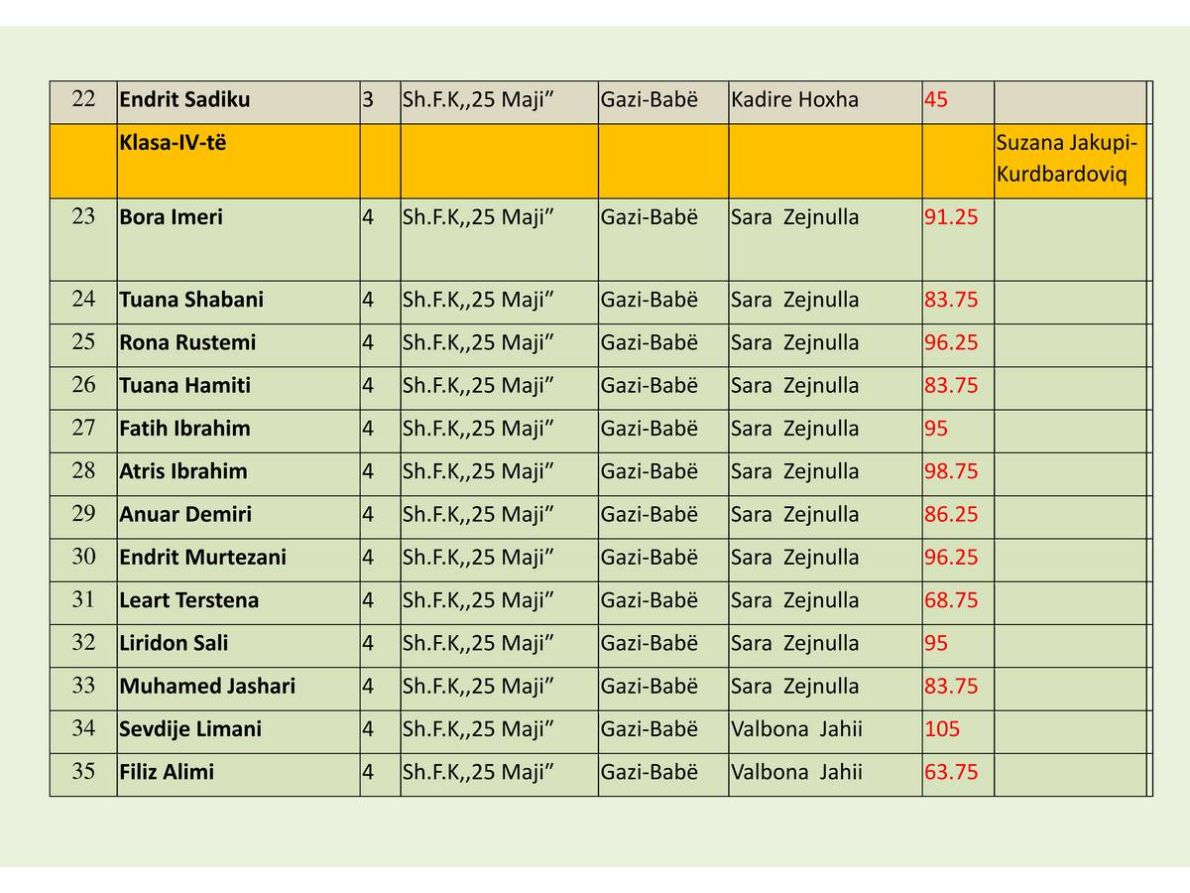Viewport: 1190px width, 893px height.
Task: Select Leart Terstena's score 68.75
Action: click(x=951, y=600)
